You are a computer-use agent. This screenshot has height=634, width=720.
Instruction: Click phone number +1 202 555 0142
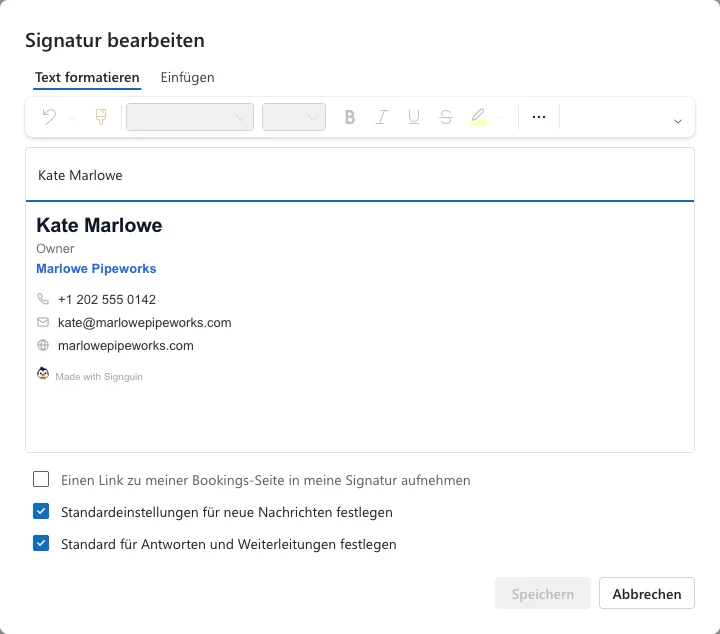[107, 299]
